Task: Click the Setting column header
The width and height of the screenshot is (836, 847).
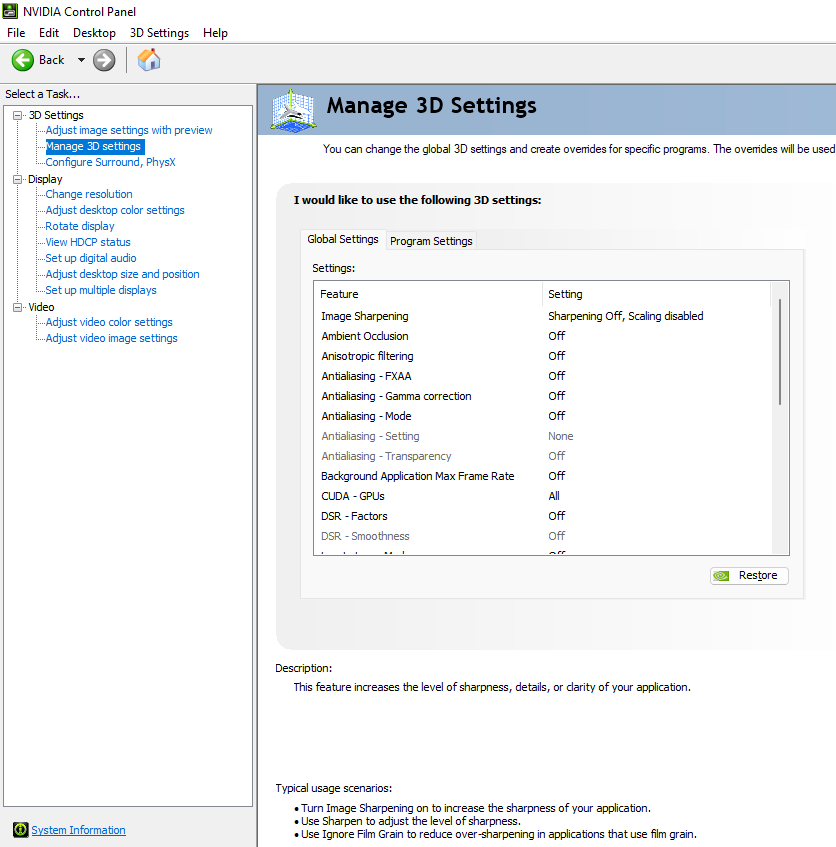Action: 656,294
